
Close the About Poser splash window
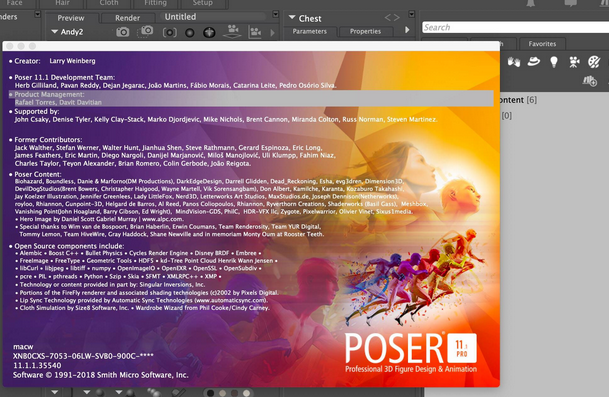click(10, 46)
